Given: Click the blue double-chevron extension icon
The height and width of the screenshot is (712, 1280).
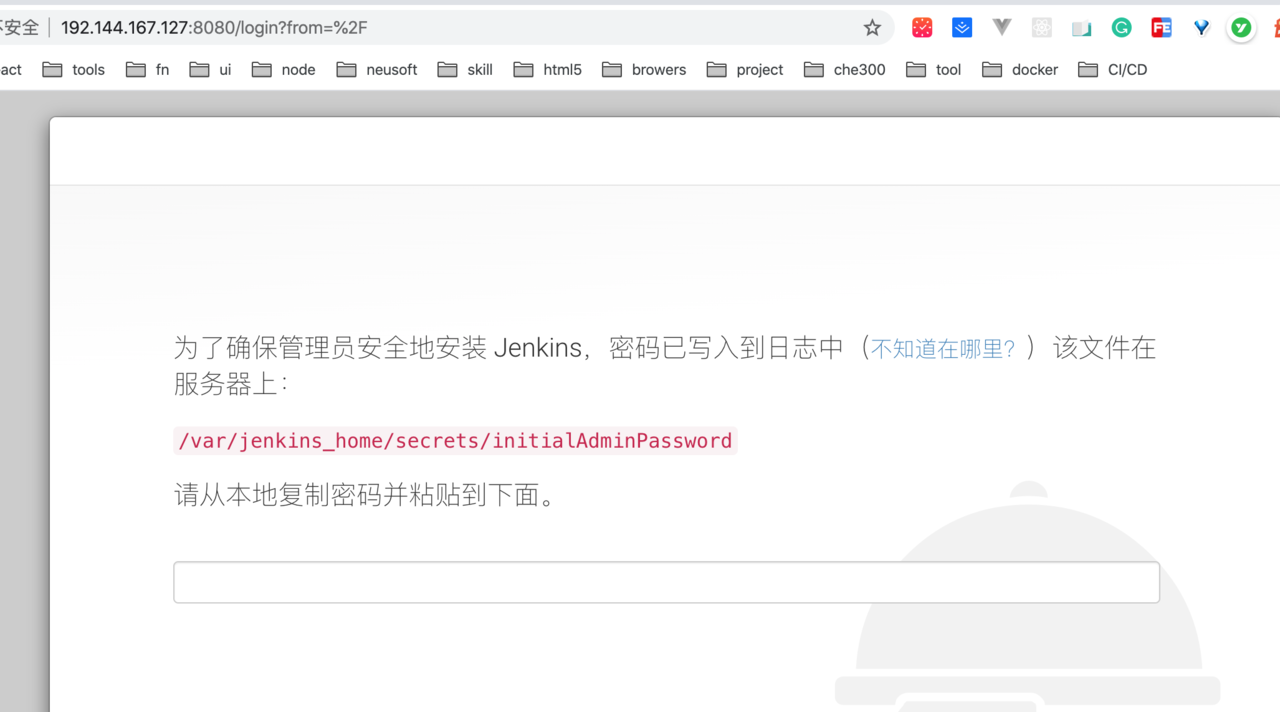Looking at the screenshot, I should click(x=961, y=27).
